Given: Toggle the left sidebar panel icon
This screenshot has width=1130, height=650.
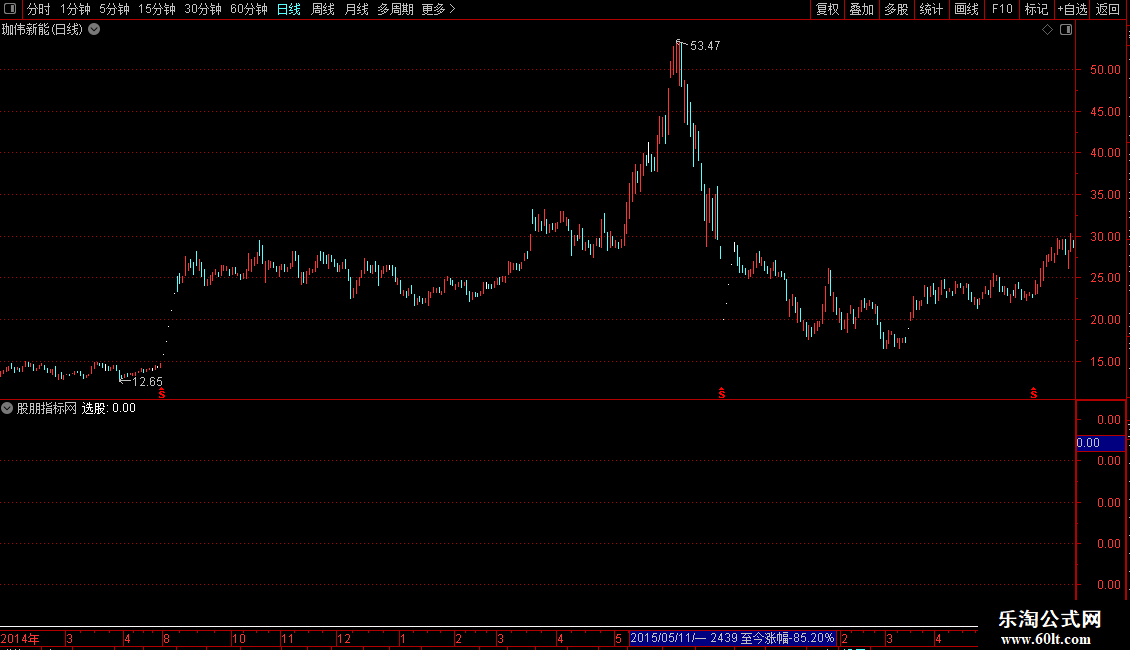Looking at the screenshot, I should (x=10, y=9).
